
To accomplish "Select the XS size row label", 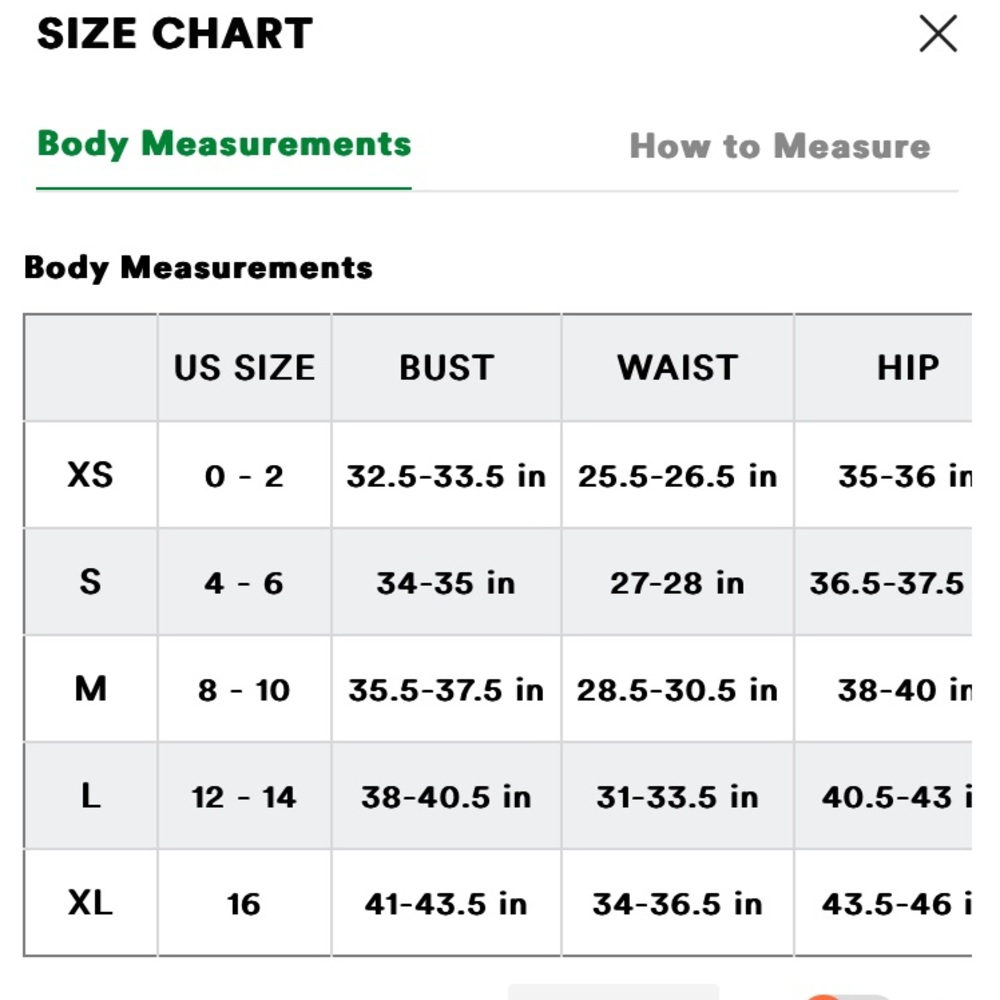I will (91, 475).
